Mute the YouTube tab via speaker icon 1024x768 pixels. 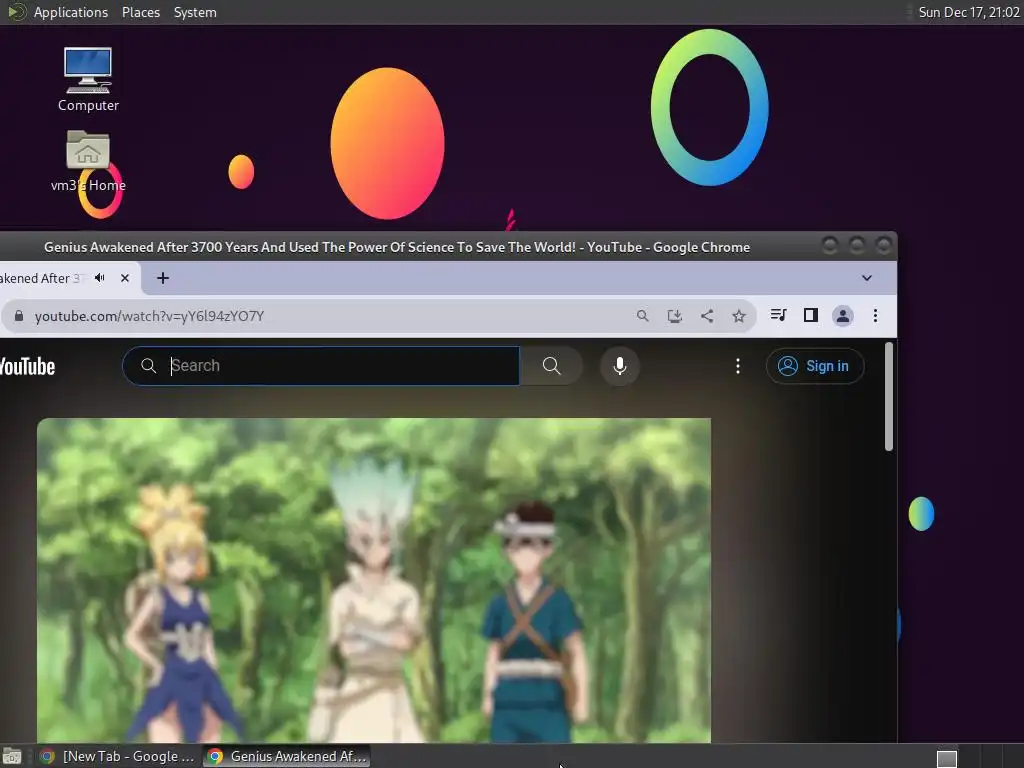point(100,278)
